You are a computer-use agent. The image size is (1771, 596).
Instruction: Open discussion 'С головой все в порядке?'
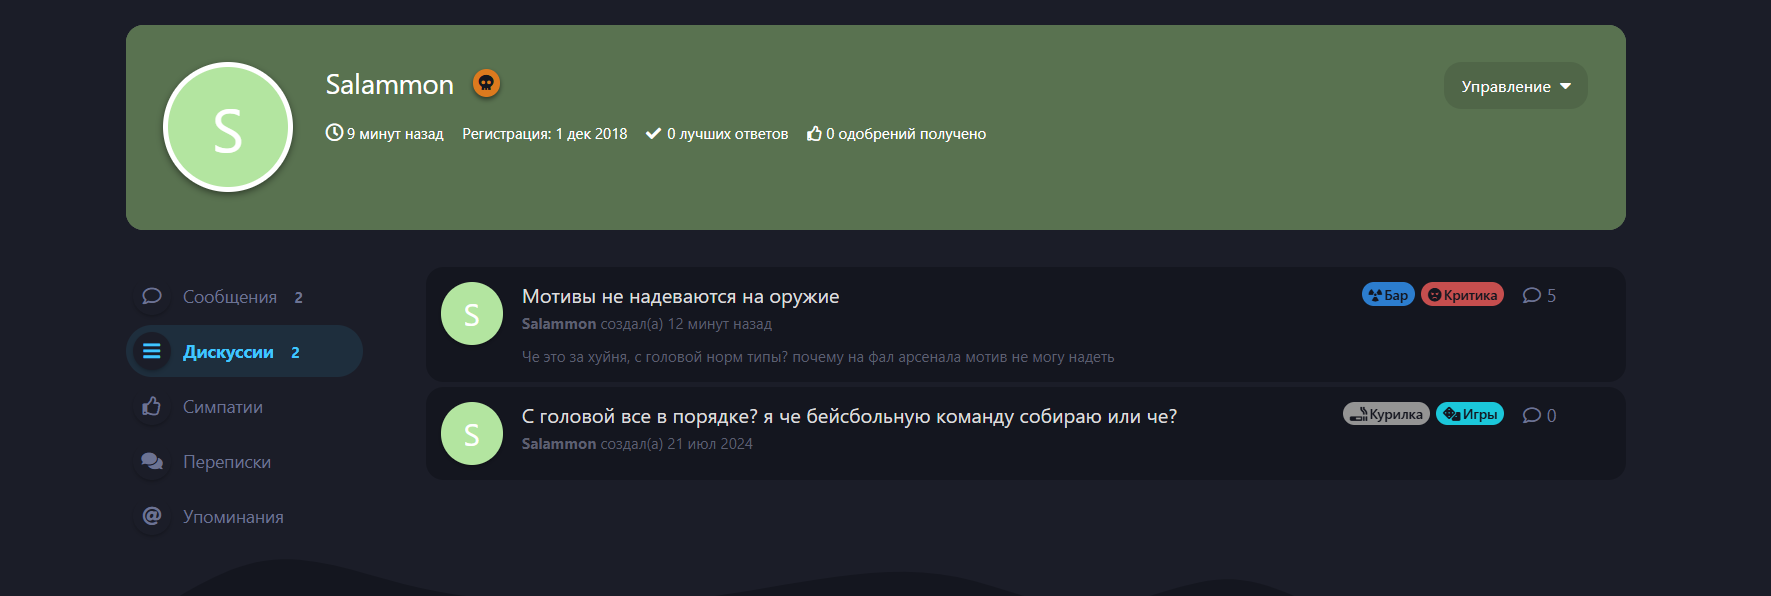(849, 416)
